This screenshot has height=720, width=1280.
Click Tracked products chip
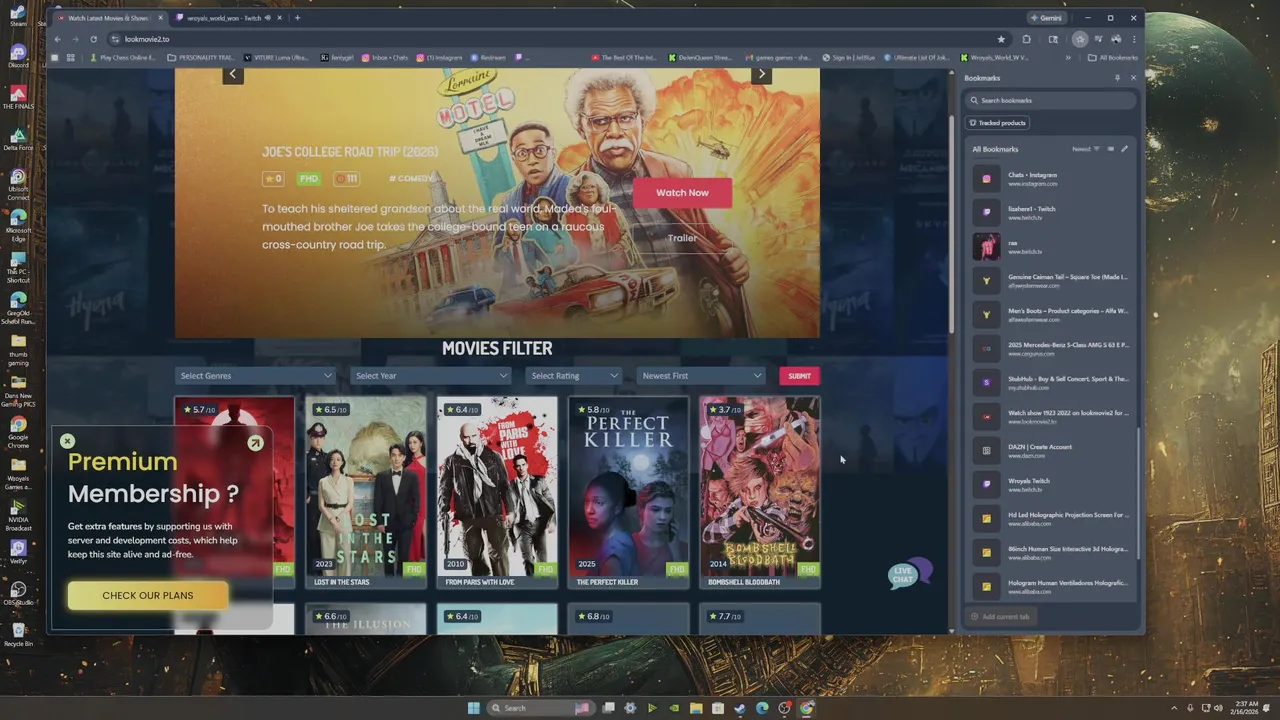pos(998,123)
